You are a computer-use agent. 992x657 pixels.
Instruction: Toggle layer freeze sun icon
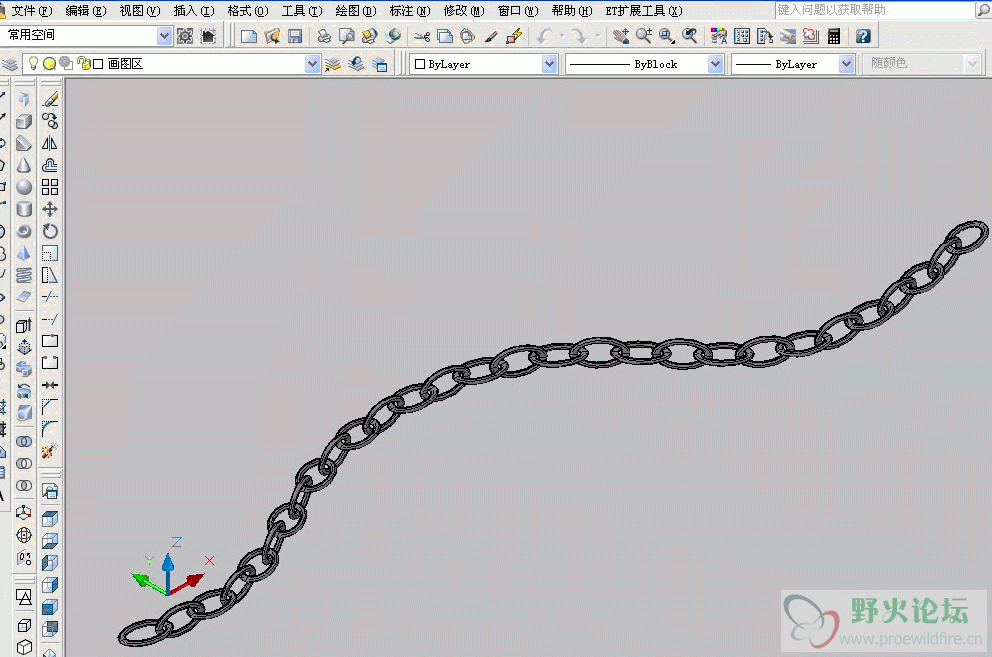point(49,63)
